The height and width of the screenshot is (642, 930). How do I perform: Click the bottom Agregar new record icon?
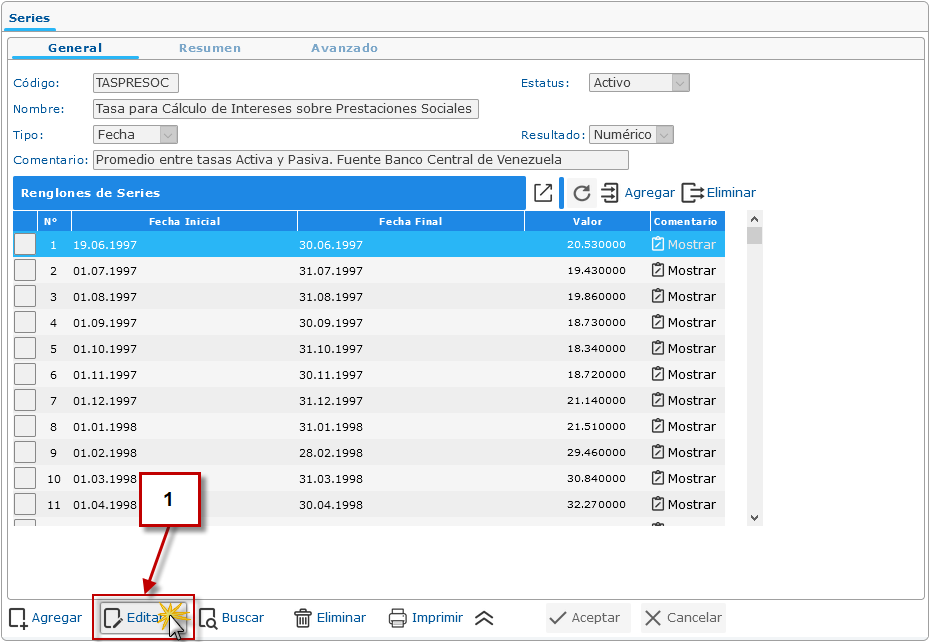[18, 618]
